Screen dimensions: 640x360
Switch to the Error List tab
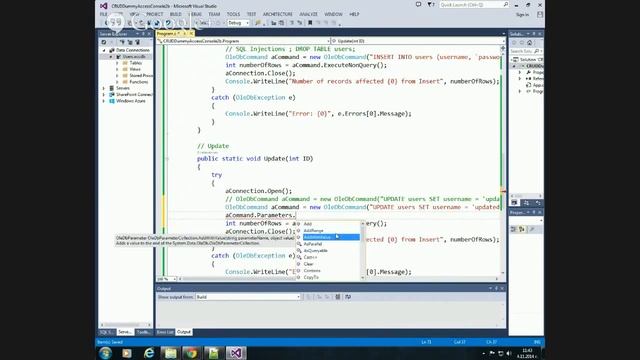(165, 332)
